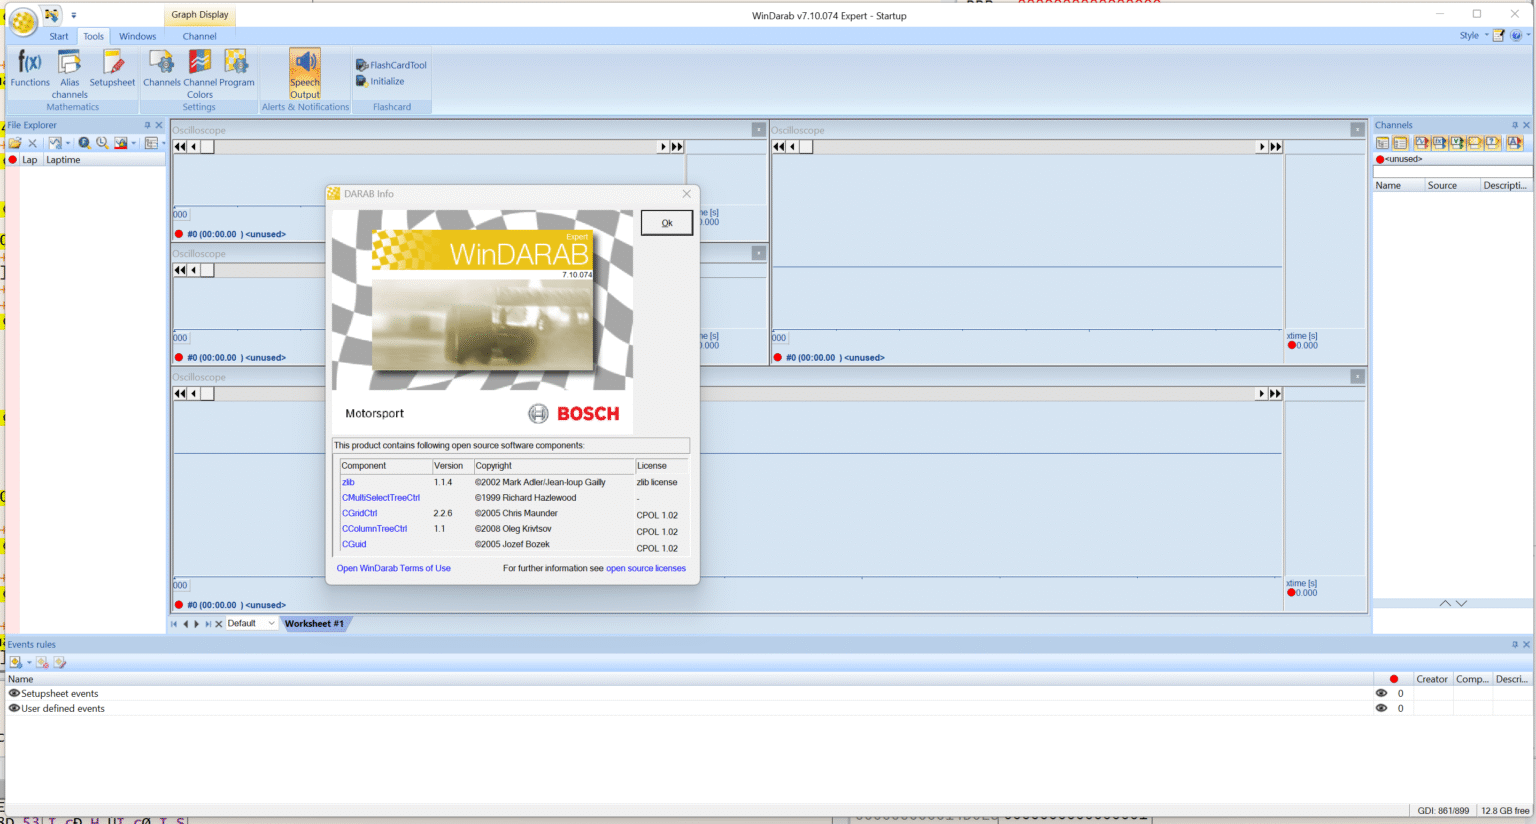
Task: Click the question mark channels filter icon
Action: tap(1493, 143)
